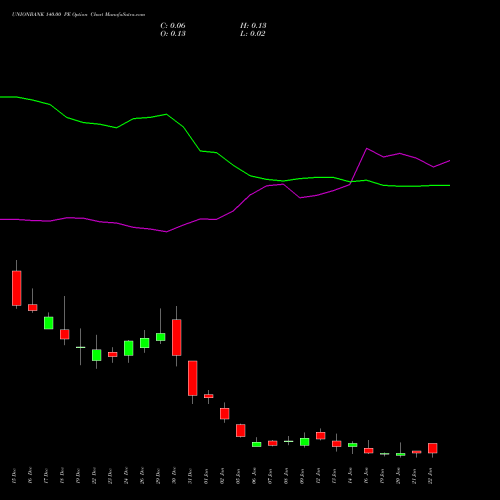The height and width of the screenshot is (500, 500).
Task: Click the green candlestick for 22 Dec
Action: click(x=97, y=355)
